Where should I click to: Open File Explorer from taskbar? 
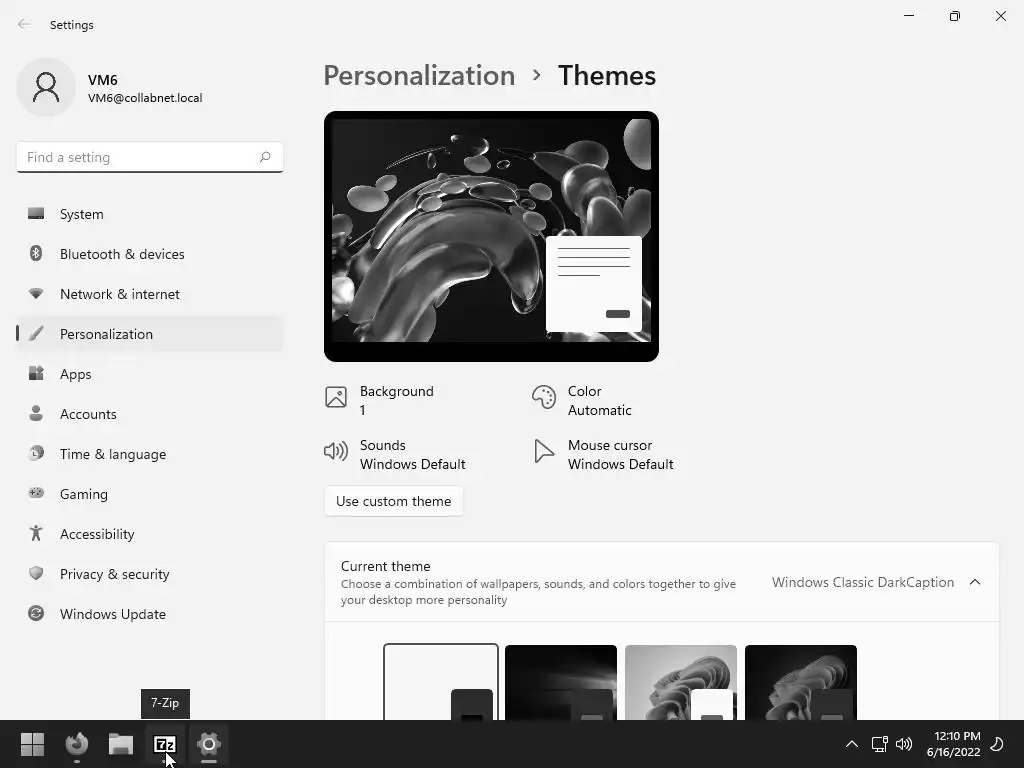pyautogui.click(x=121, y=744)
